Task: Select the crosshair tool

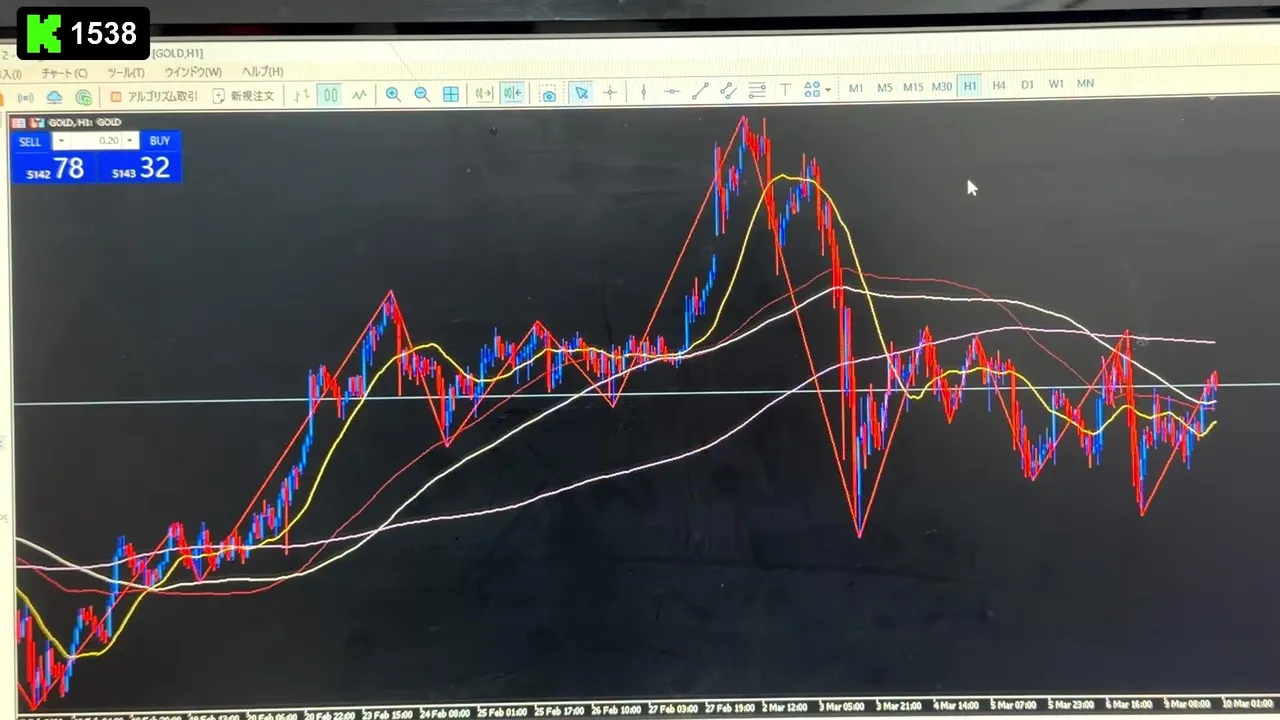Action: coord(610,93)
